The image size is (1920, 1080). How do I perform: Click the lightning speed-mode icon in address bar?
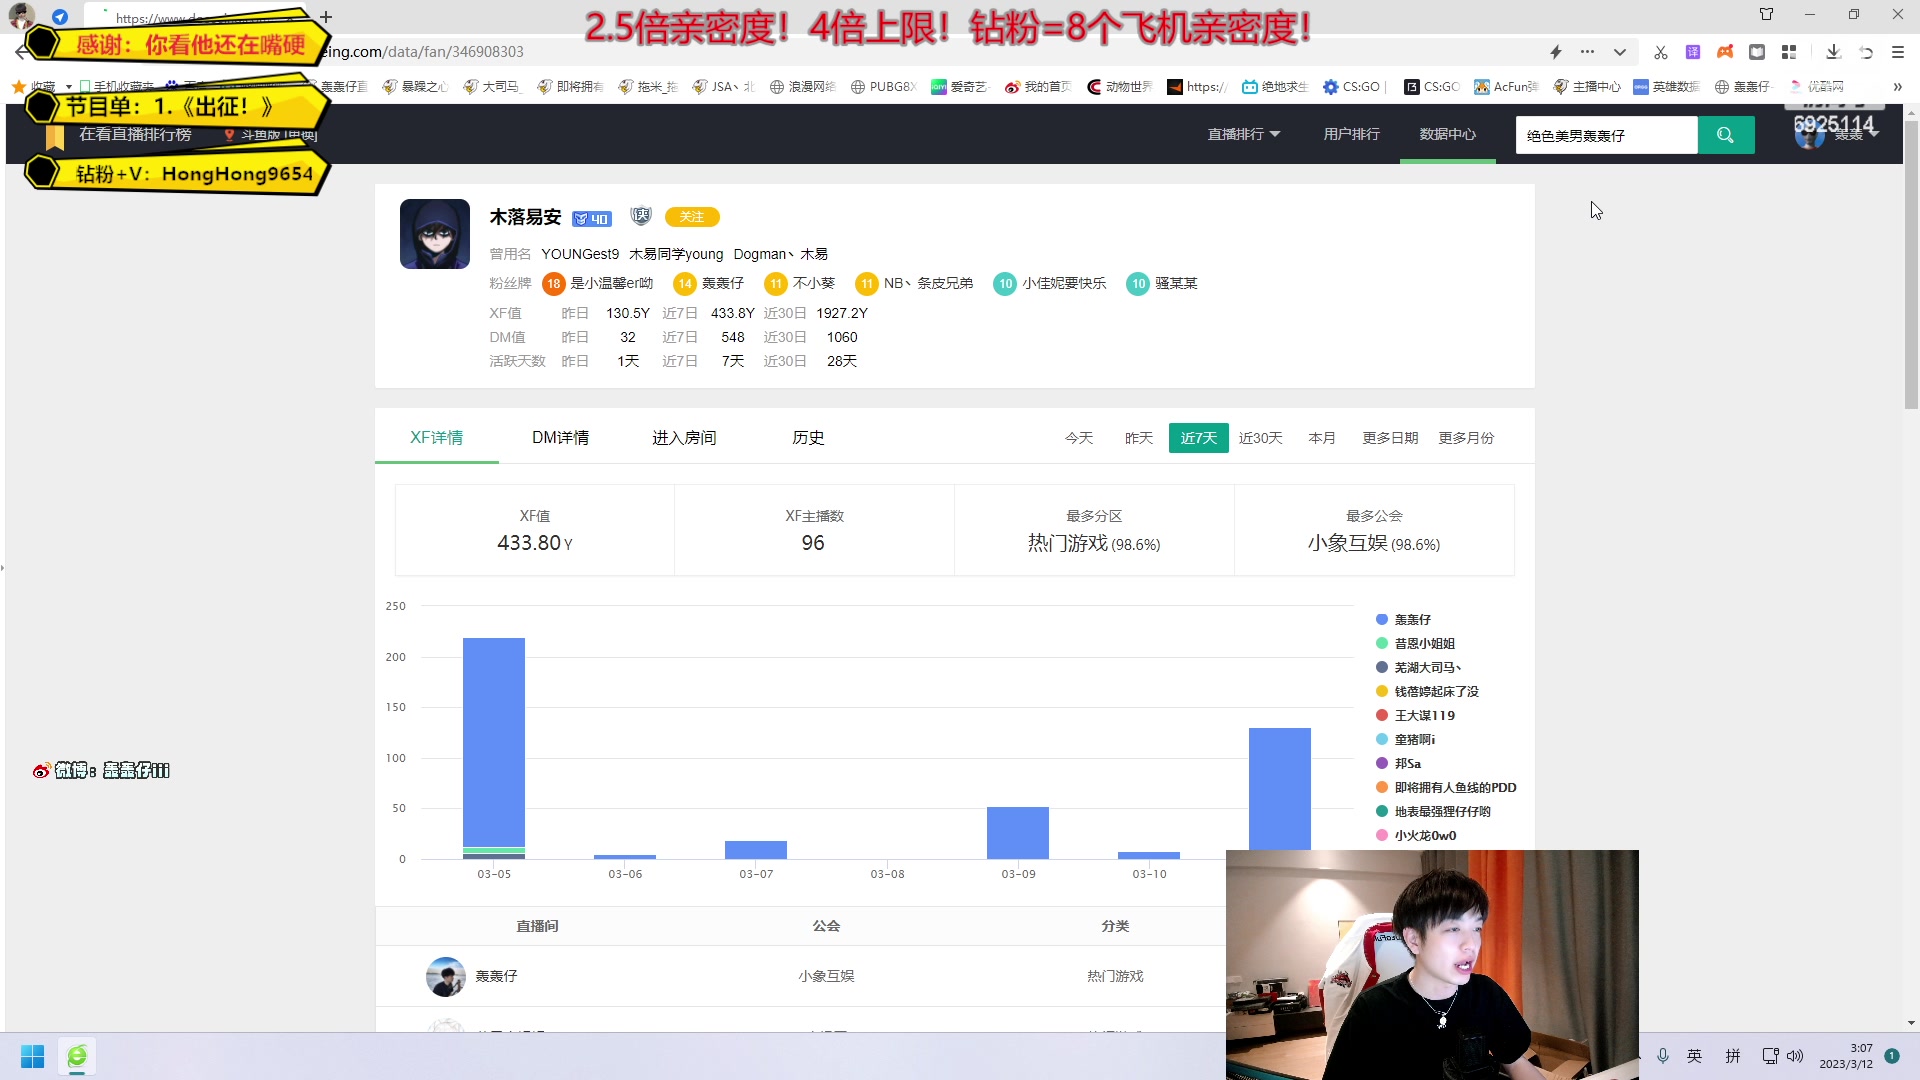tap(1556, 52)
